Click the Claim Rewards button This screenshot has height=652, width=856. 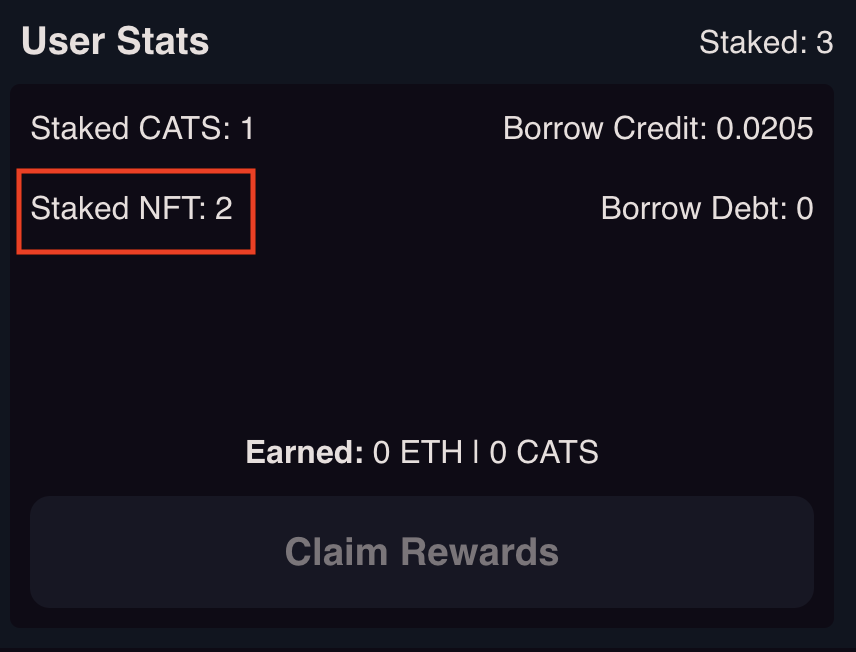tap(421, 552)
